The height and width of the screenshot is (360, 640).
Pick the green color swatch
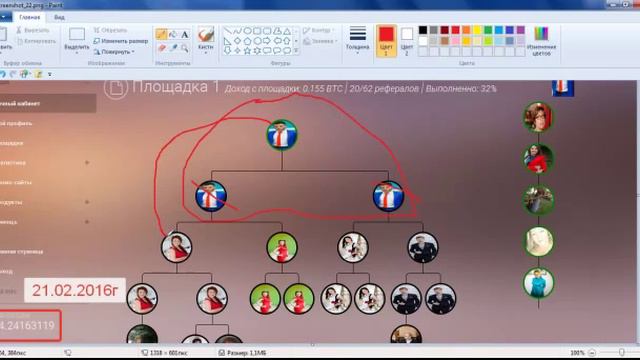(488, 30)
